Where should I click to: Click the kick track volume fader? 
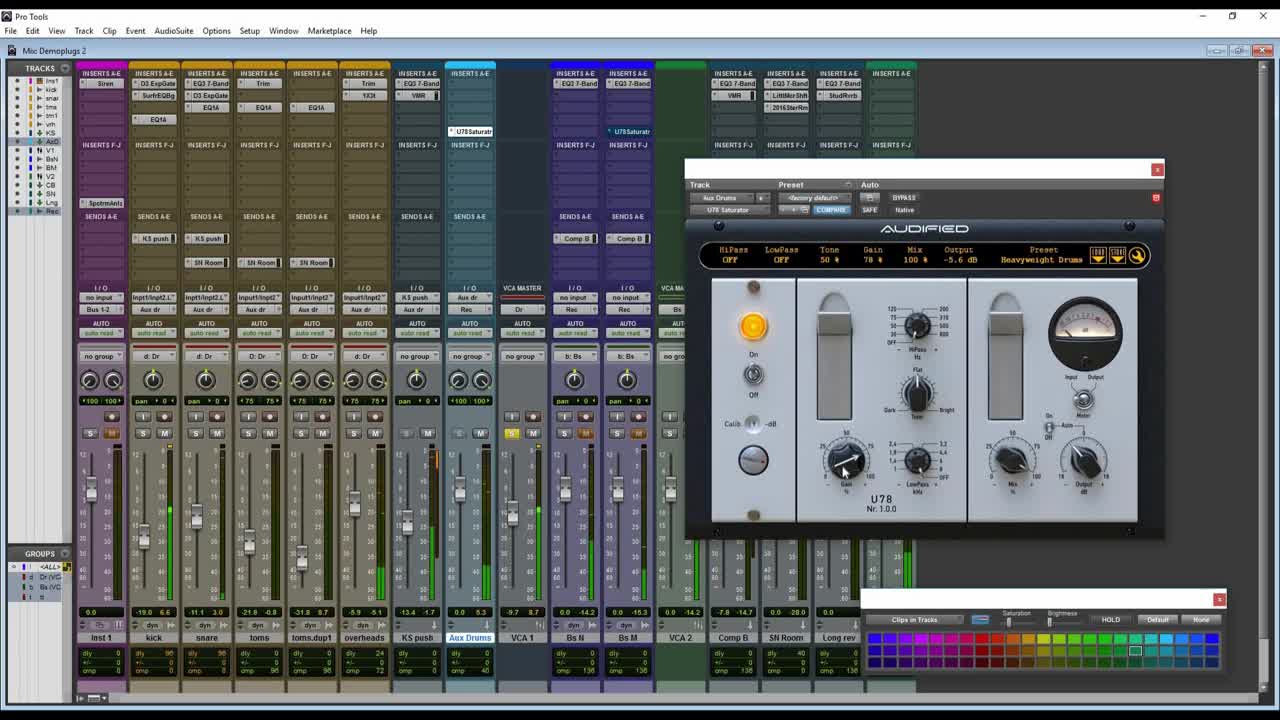[144, 537]
